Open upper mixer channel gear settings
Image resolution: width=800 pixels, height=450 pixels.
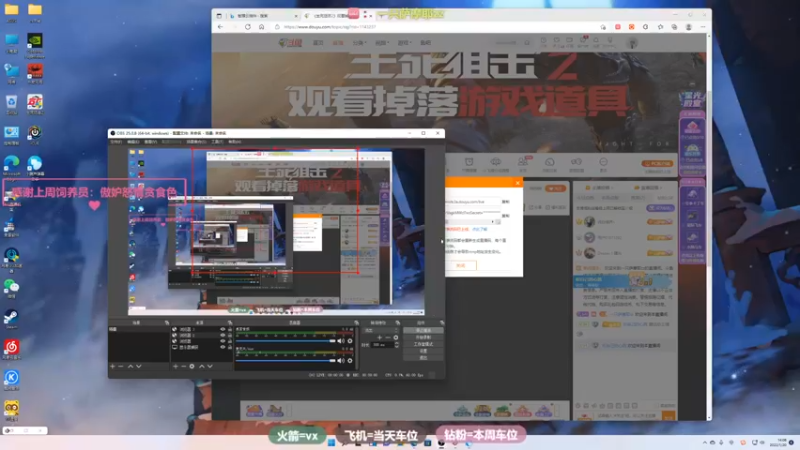pos(349,341)
